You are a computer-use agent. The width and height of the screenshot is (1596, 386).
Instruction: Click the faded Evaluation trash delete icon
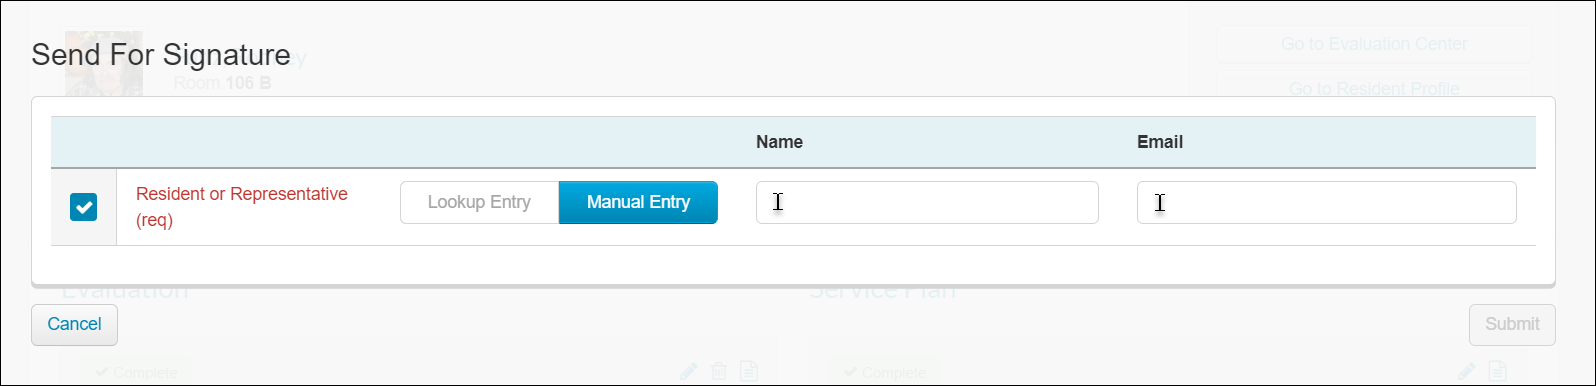tap(718, 371)
